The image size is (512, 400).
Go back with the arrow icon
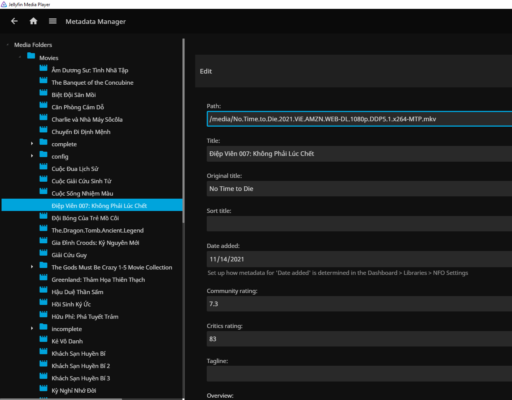click(x=14, y=21)
